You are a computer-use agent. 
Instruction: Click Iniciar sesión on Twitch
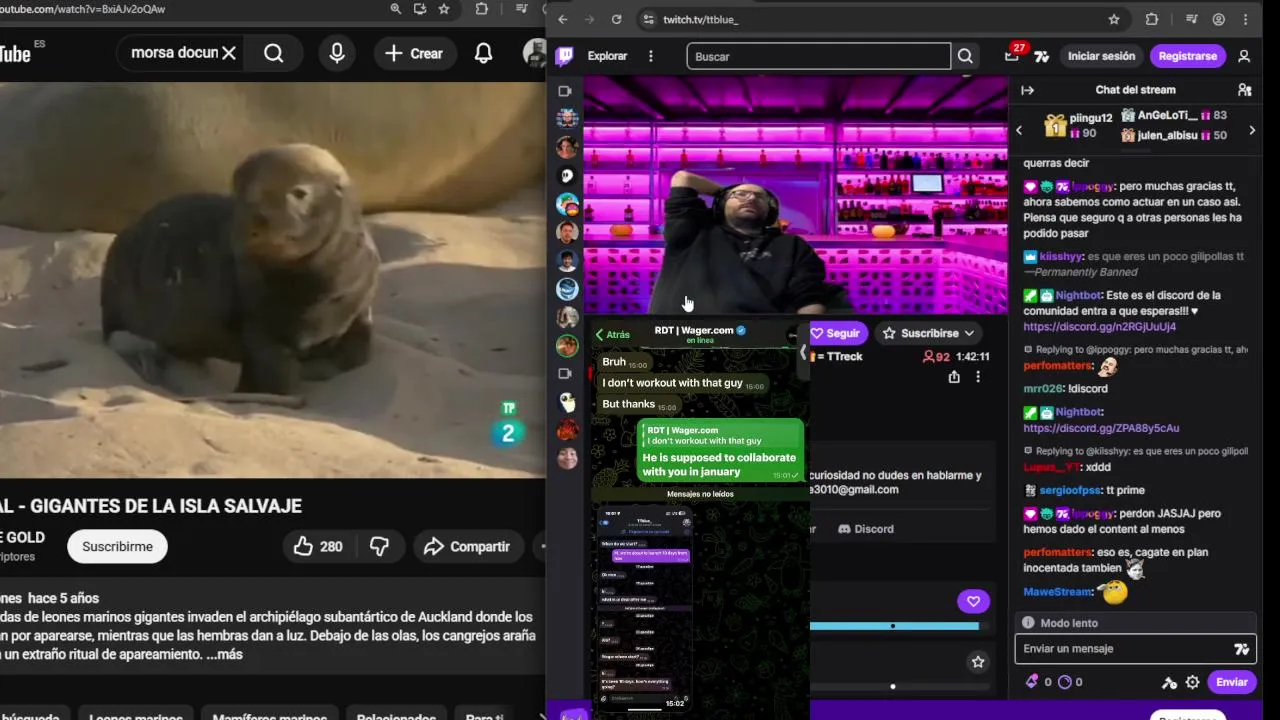pos(1101,56)
